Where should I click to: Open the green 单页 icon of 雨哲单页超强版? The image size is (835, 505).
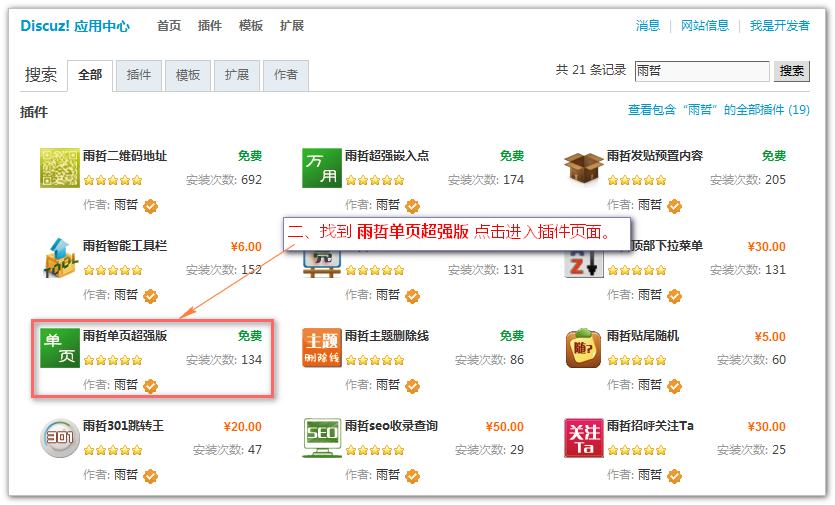pos(60,348)
